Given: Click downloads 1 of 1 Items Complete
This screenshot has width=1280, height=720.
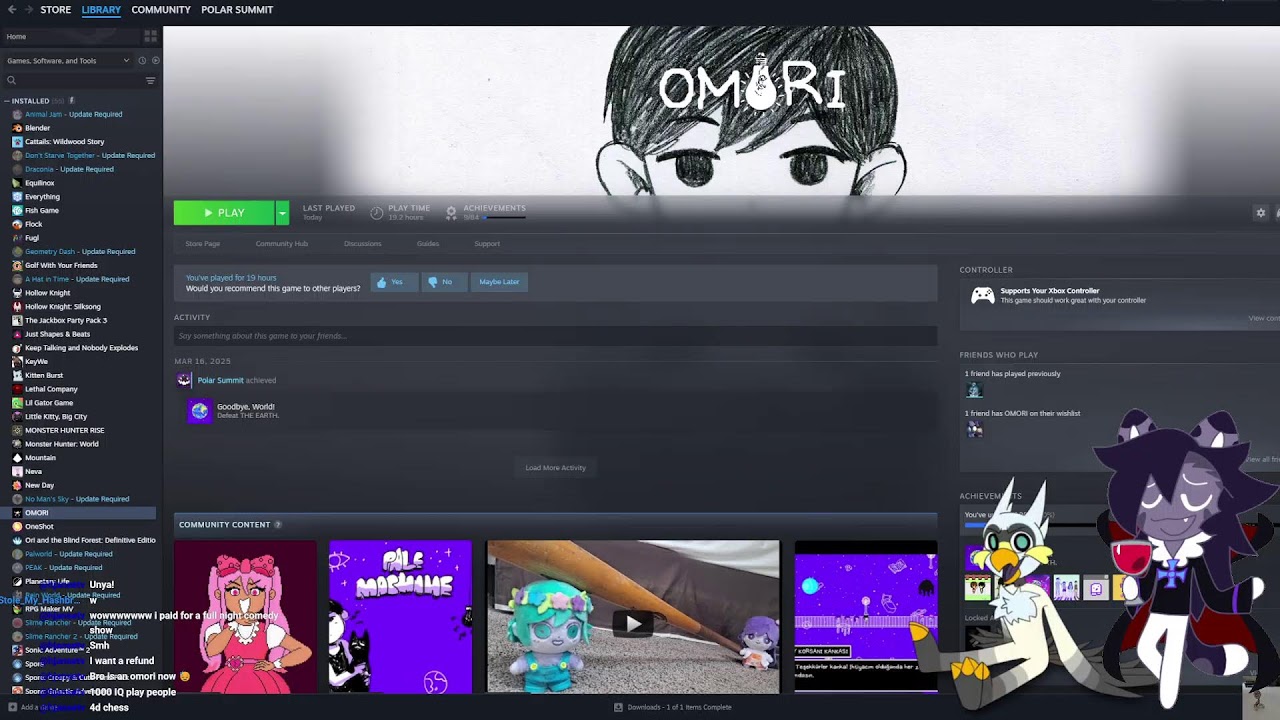Looking at the screenshot, I should pos(679,707).
